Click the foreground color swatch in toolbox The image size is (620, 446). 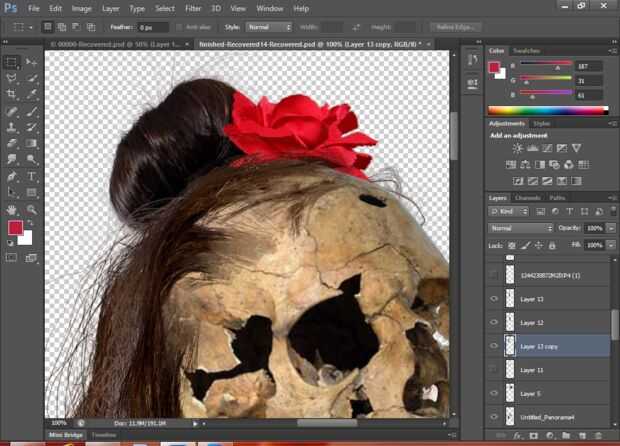[15, 228]
